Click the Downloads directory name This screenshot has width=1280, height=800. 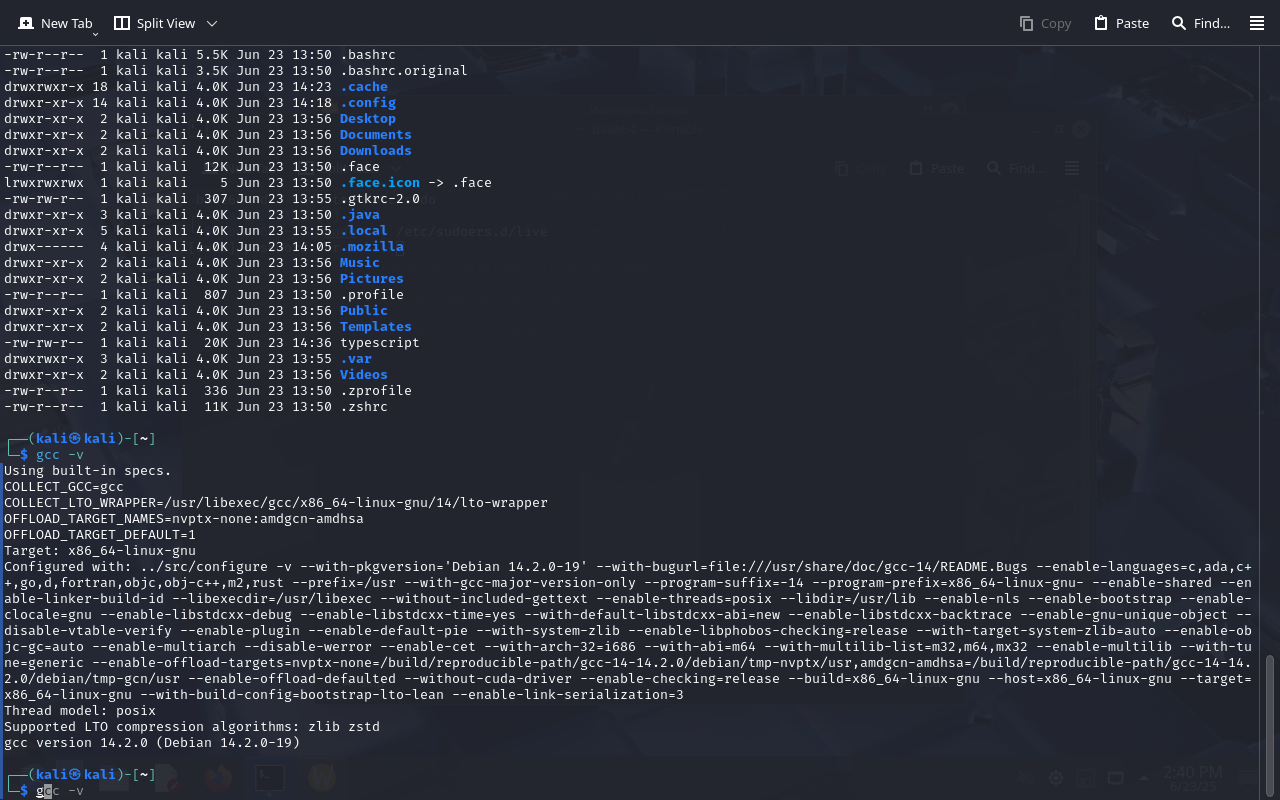(x=376, y=151)
